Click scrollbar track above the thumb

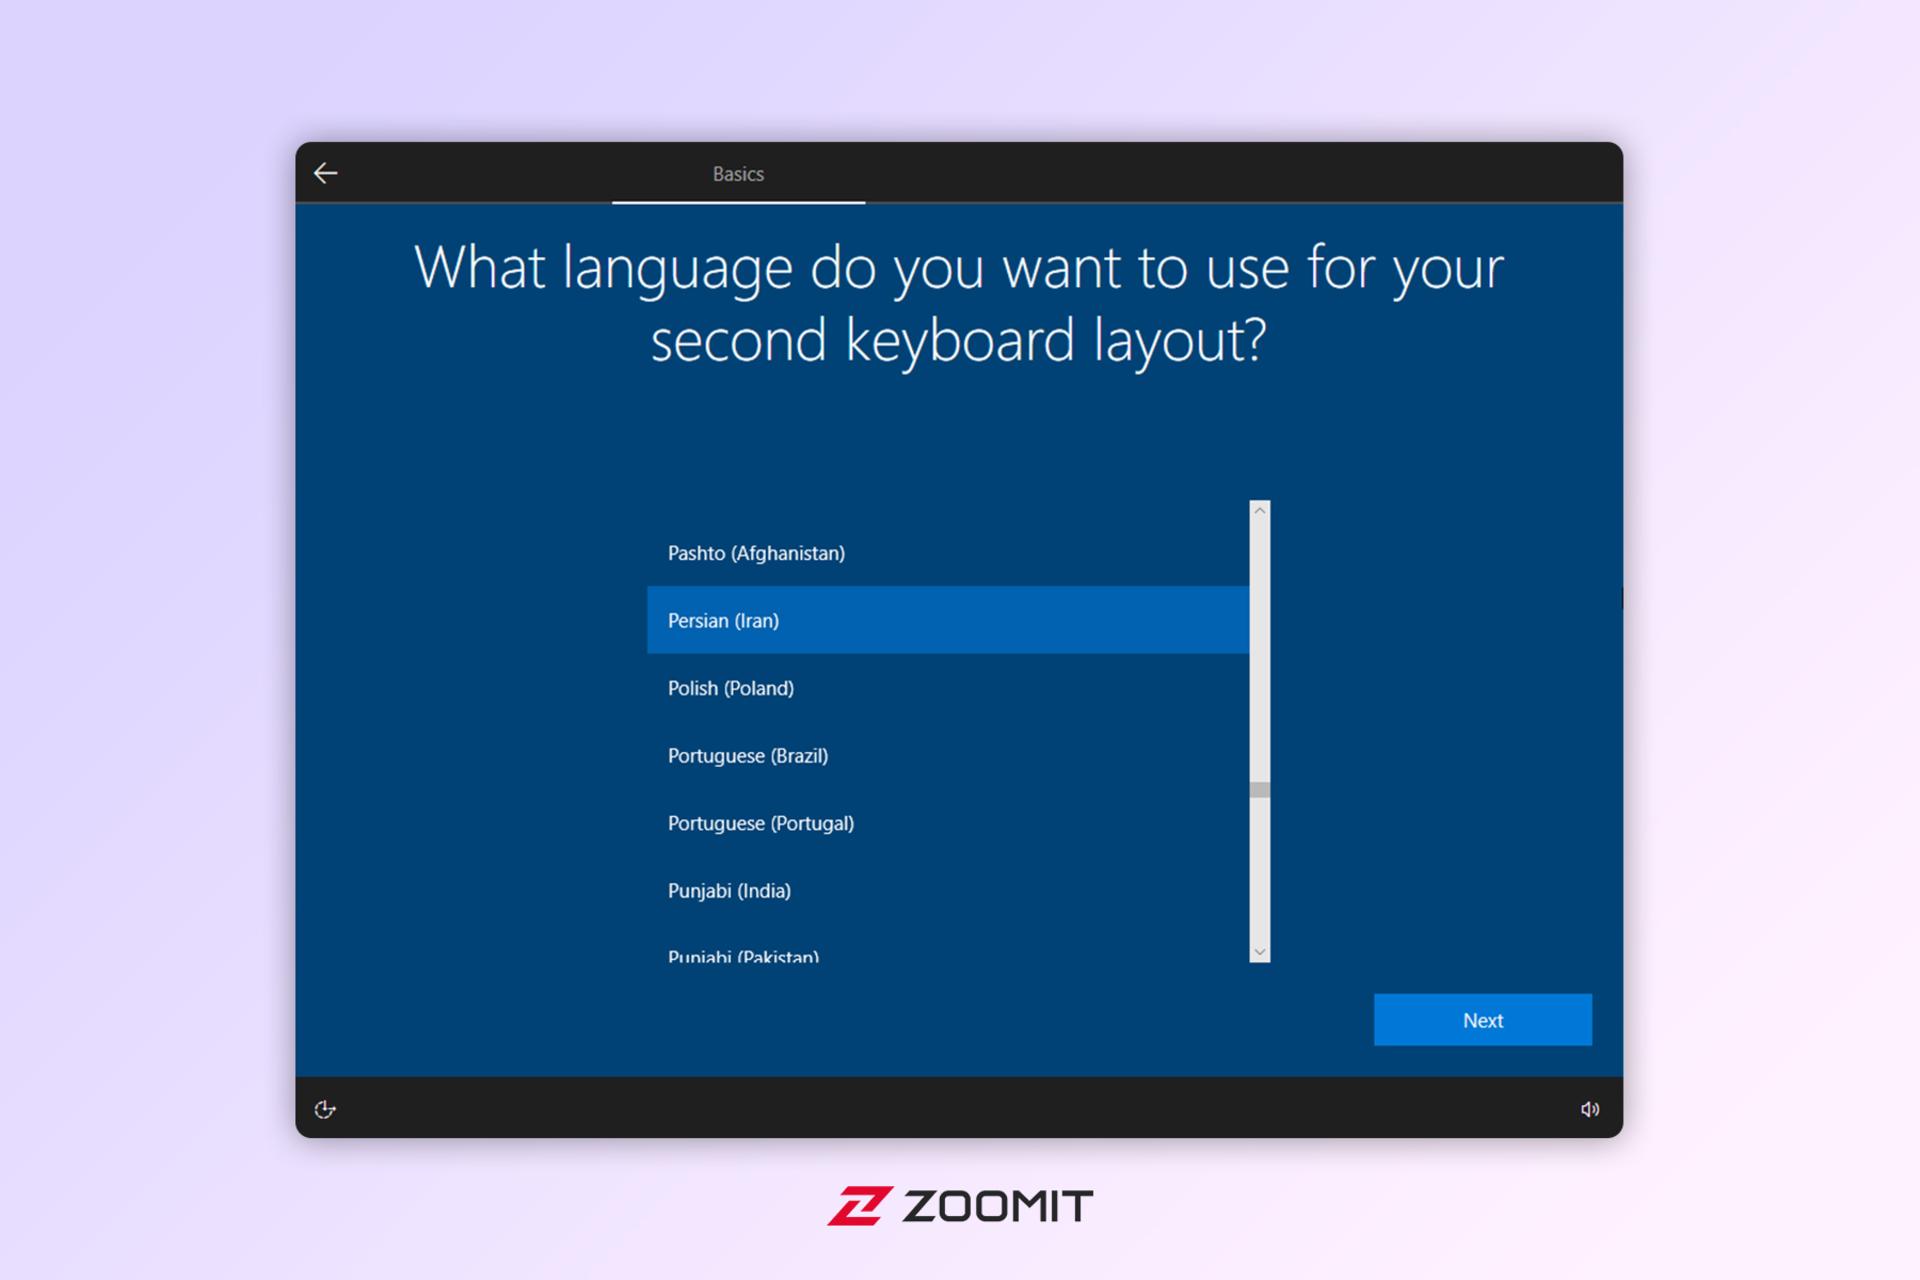(1260, 650)
